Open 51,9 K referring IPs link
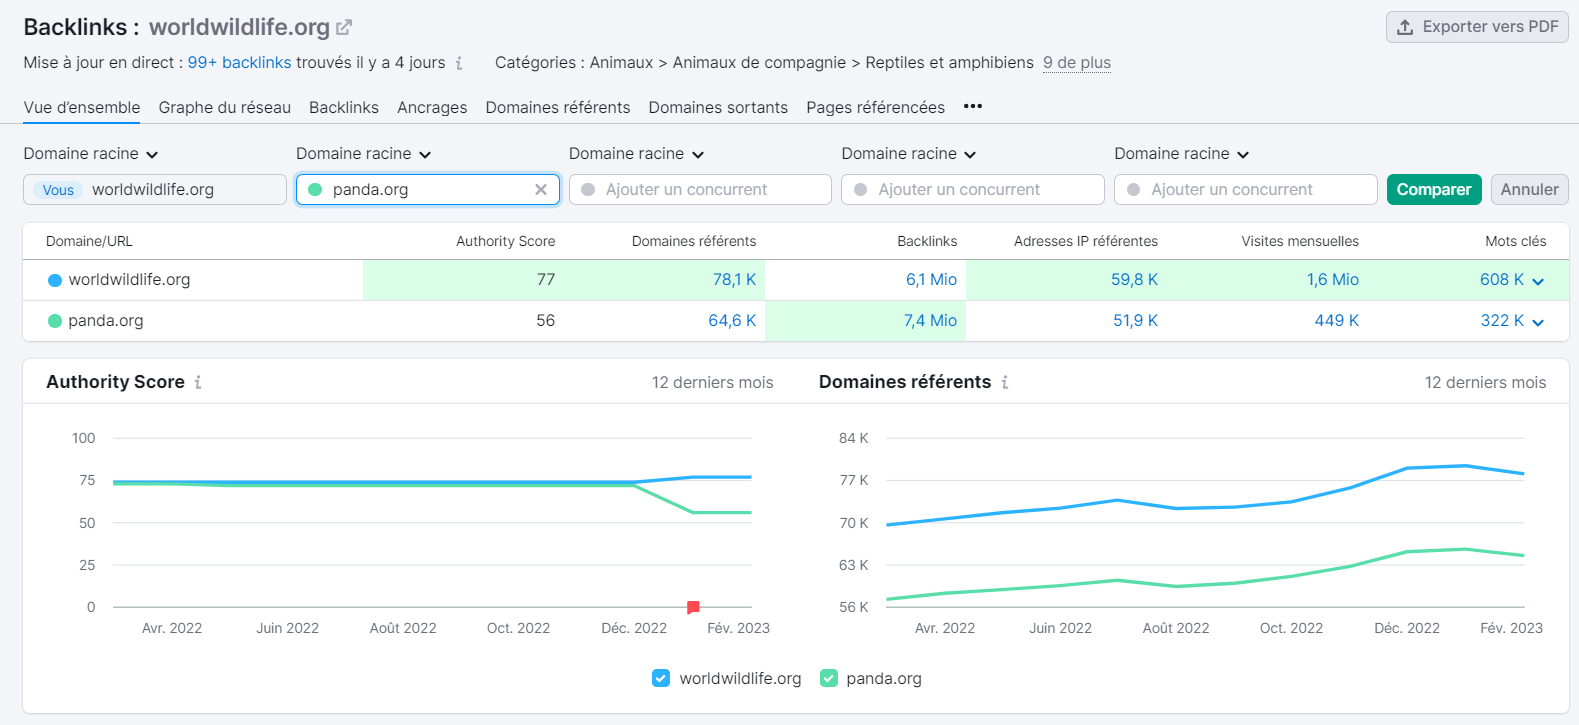Viewport: 1579px width, 725px height. 1135,321
